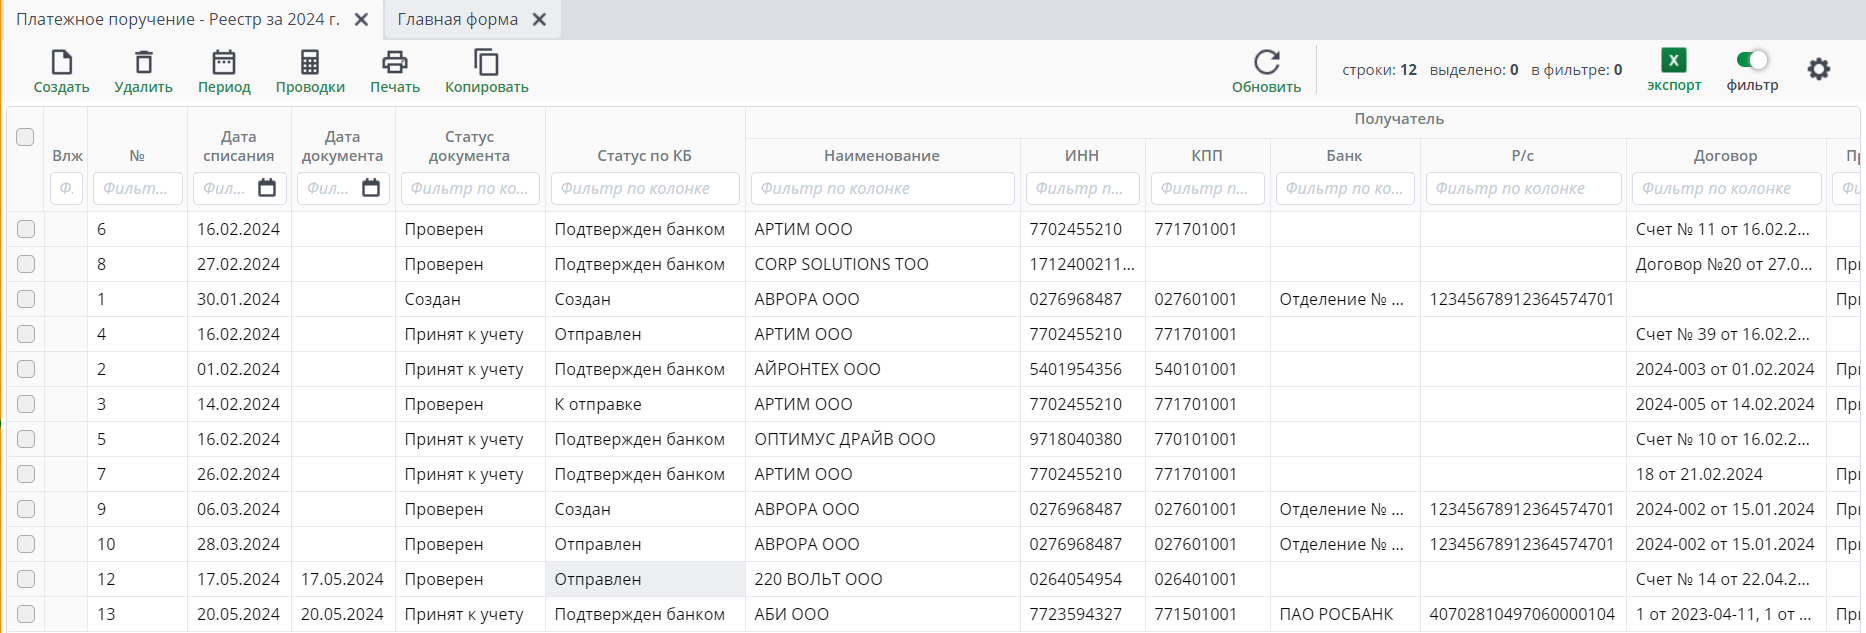Sort by the Наименование column header
Image resolution: width=1866 pixels, height=633 pixels.
click(881, 156)
